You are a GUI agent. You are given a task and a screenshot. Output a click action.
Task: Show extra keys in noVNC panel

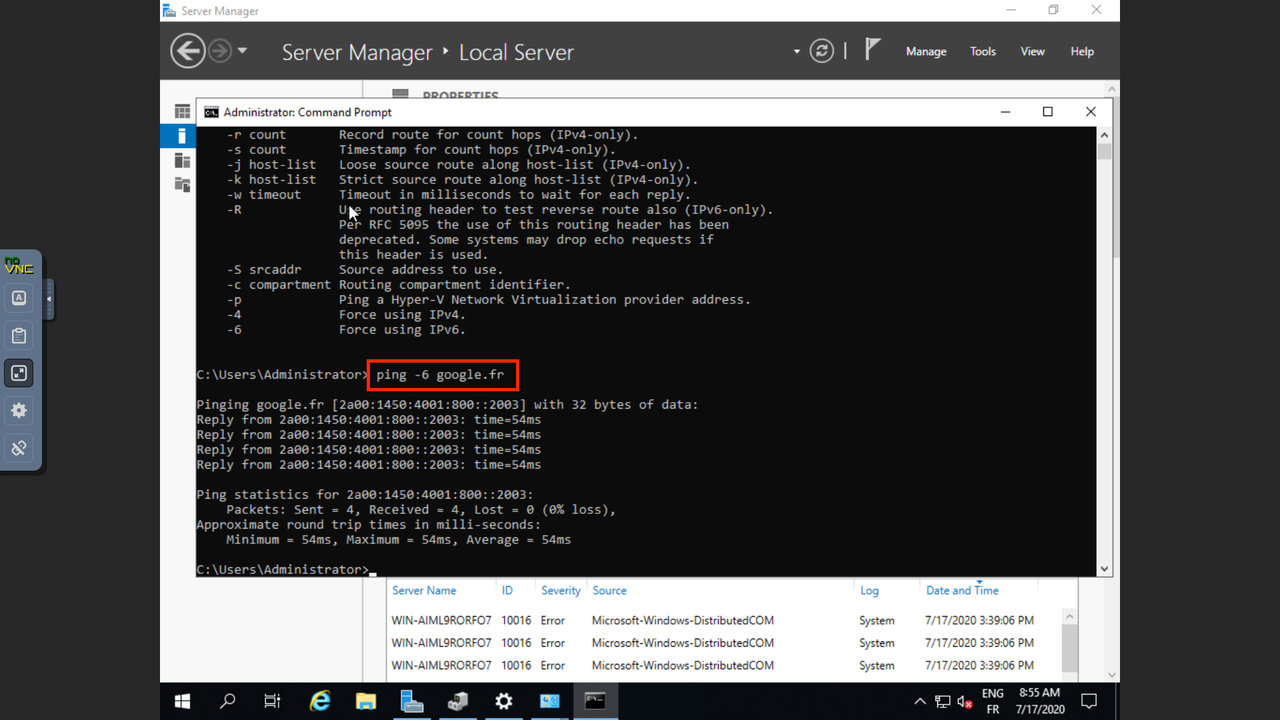(x=19, y=298)
